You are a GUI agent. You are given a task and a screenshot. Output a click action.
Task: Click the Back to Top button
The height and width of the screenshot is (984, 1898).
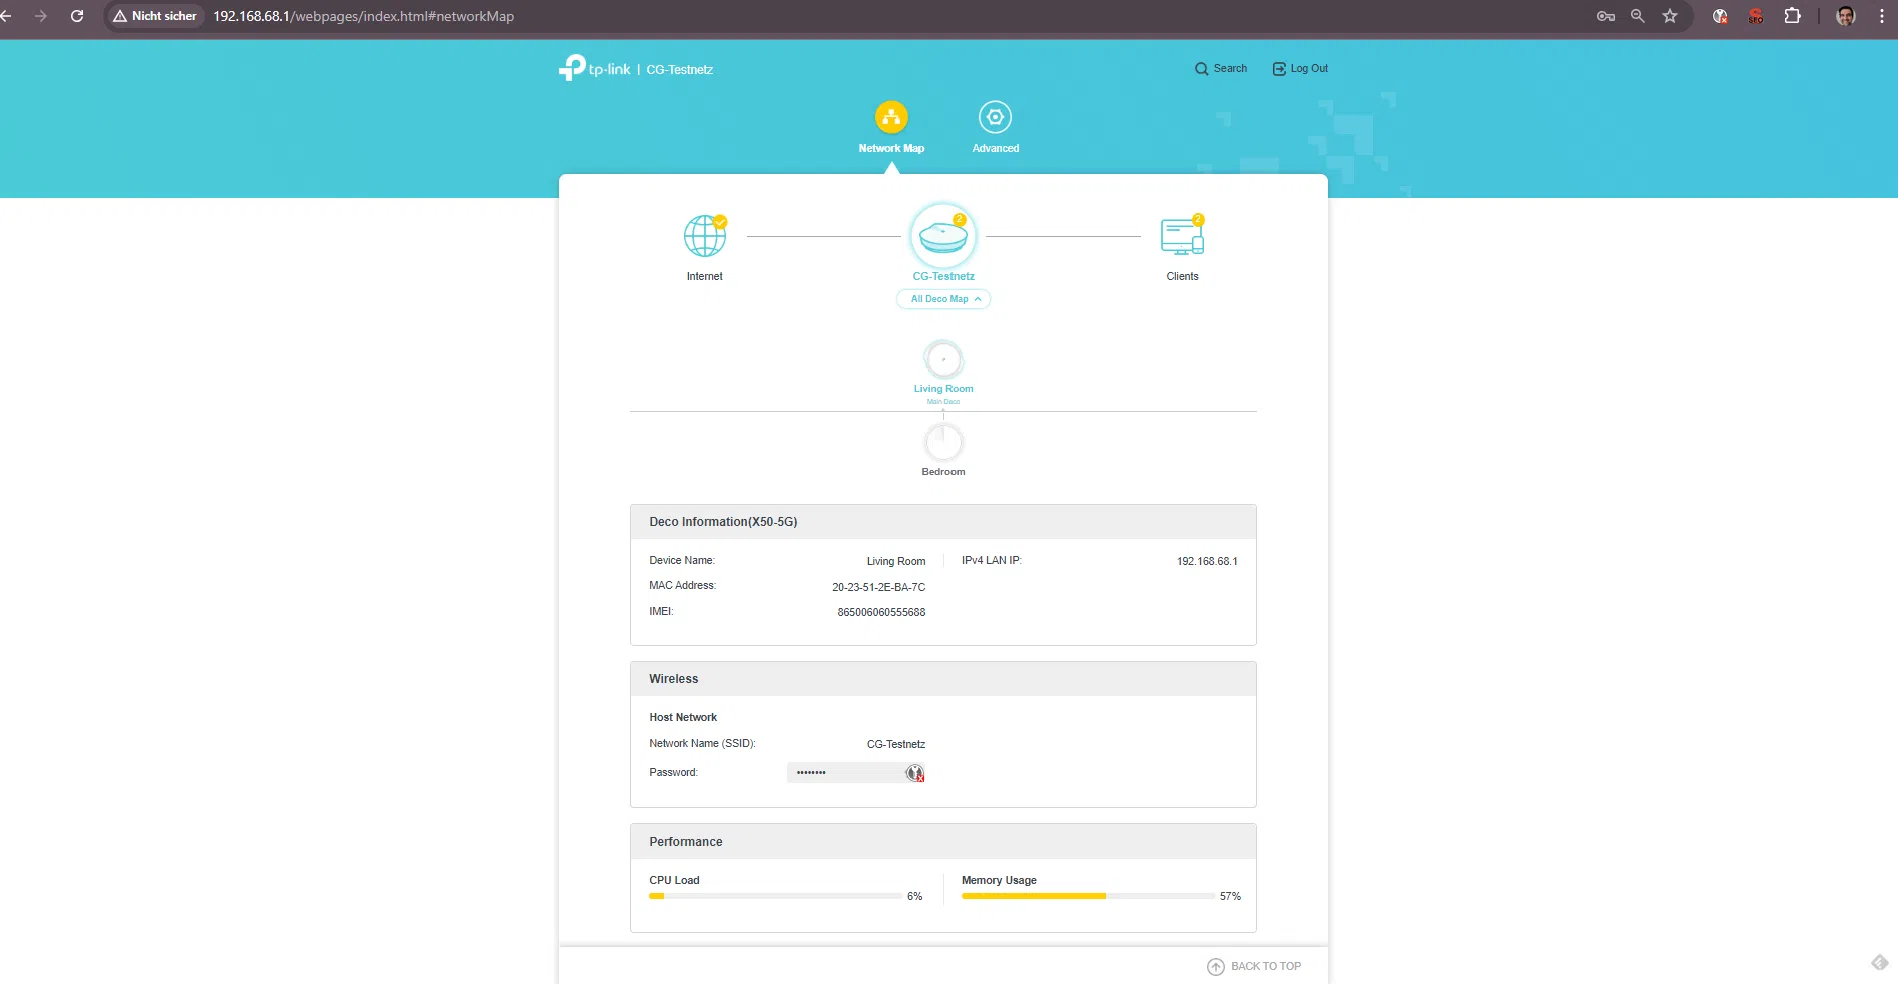coord(1254,966)
